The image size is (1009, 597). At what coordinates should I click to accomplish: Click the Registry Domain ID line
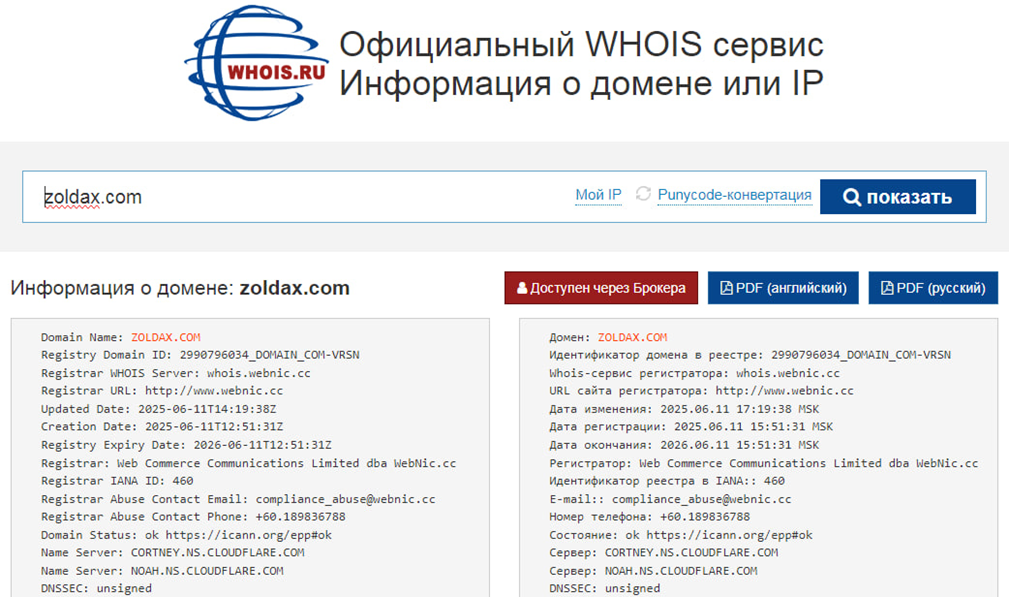[200, 355]
